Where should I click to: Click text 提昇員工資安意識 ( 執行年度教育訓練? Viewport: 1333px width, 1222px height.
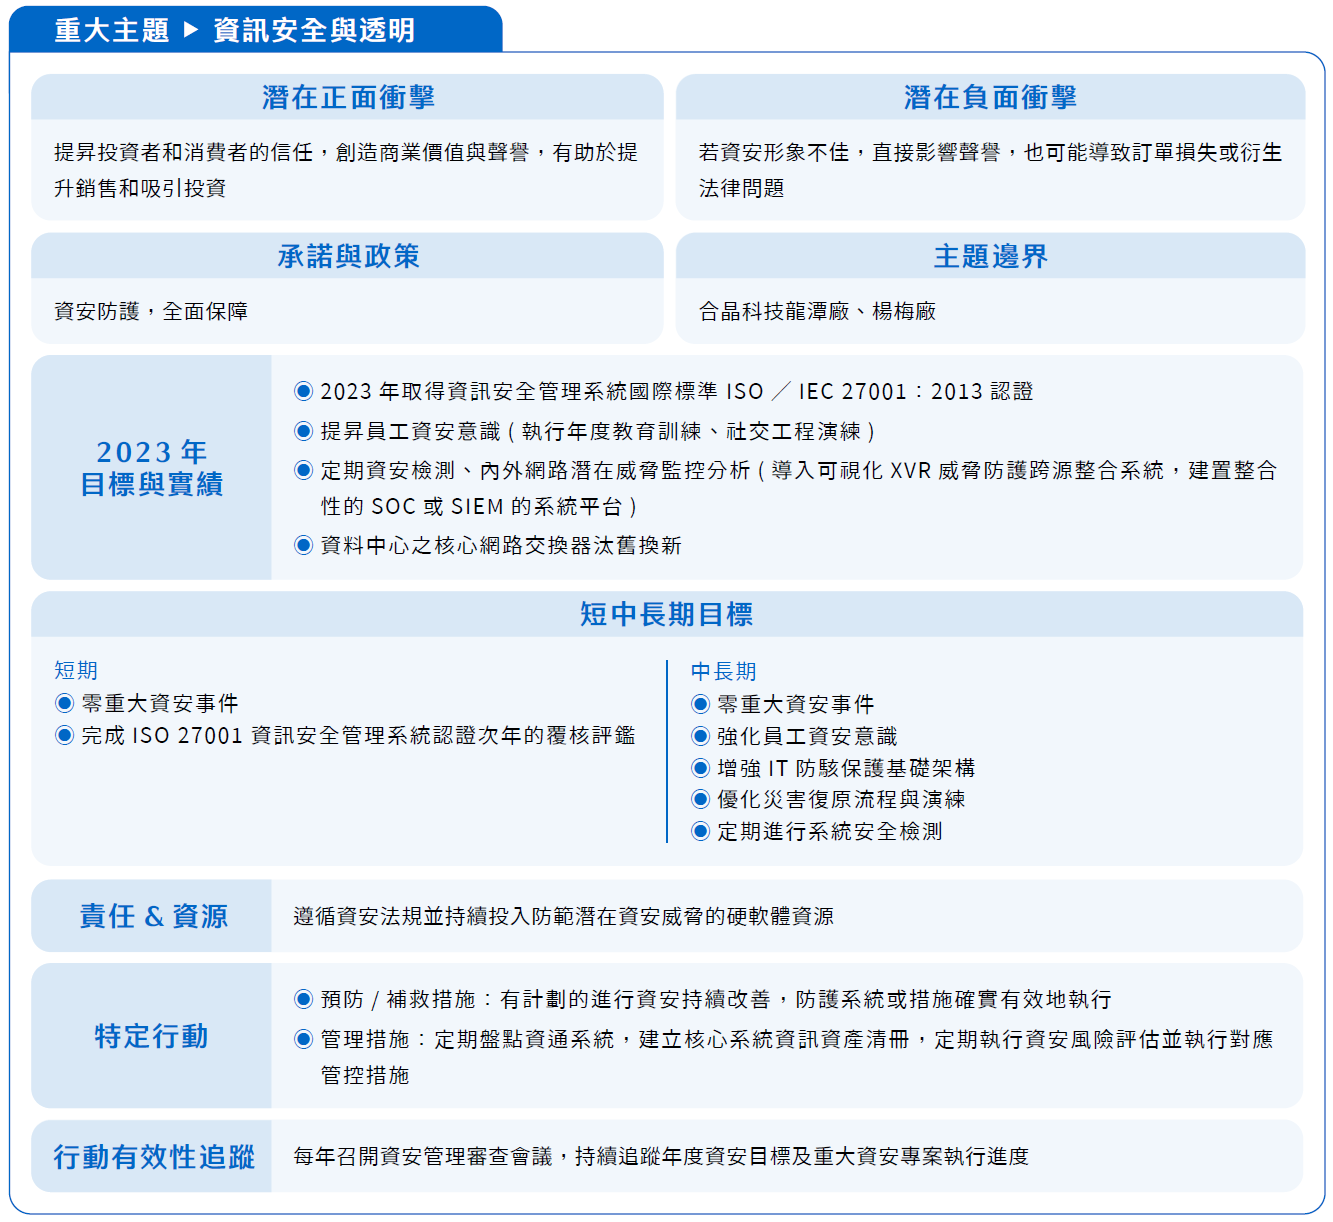[x=511, y=431]
